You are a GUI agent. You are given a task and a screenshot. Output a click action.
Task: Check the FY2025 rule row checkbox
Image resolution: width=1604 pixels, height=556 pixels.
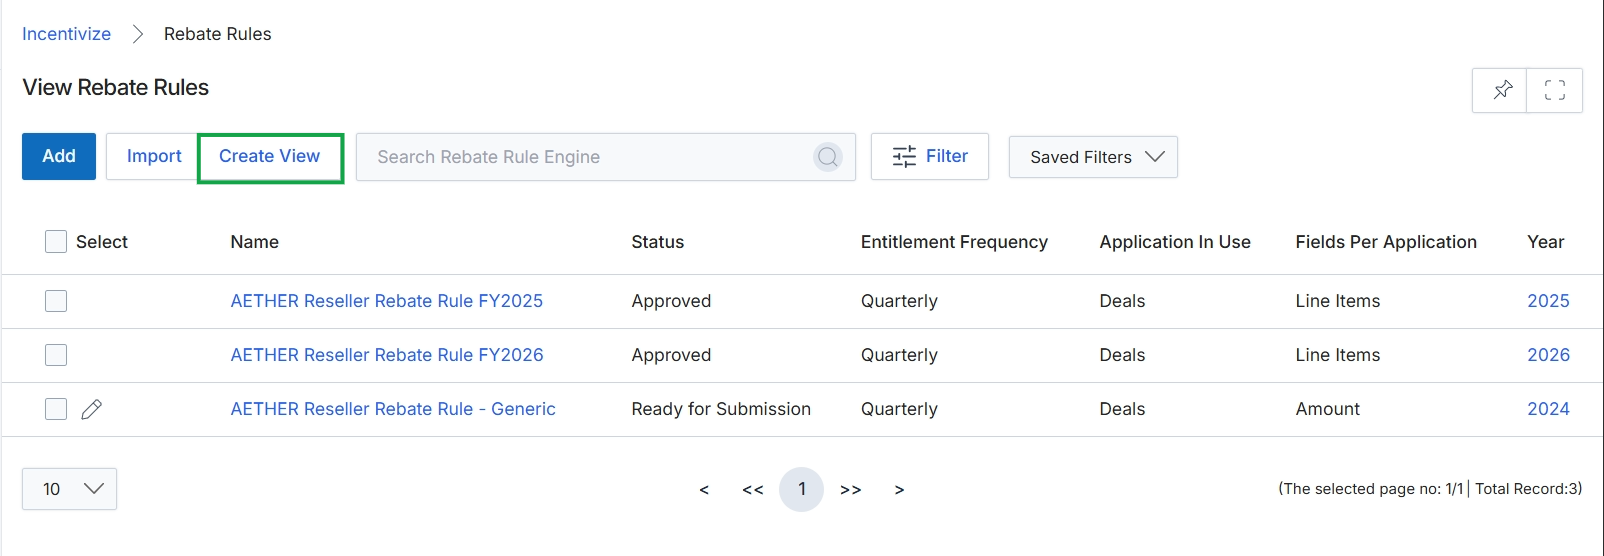tap(56, 301)
